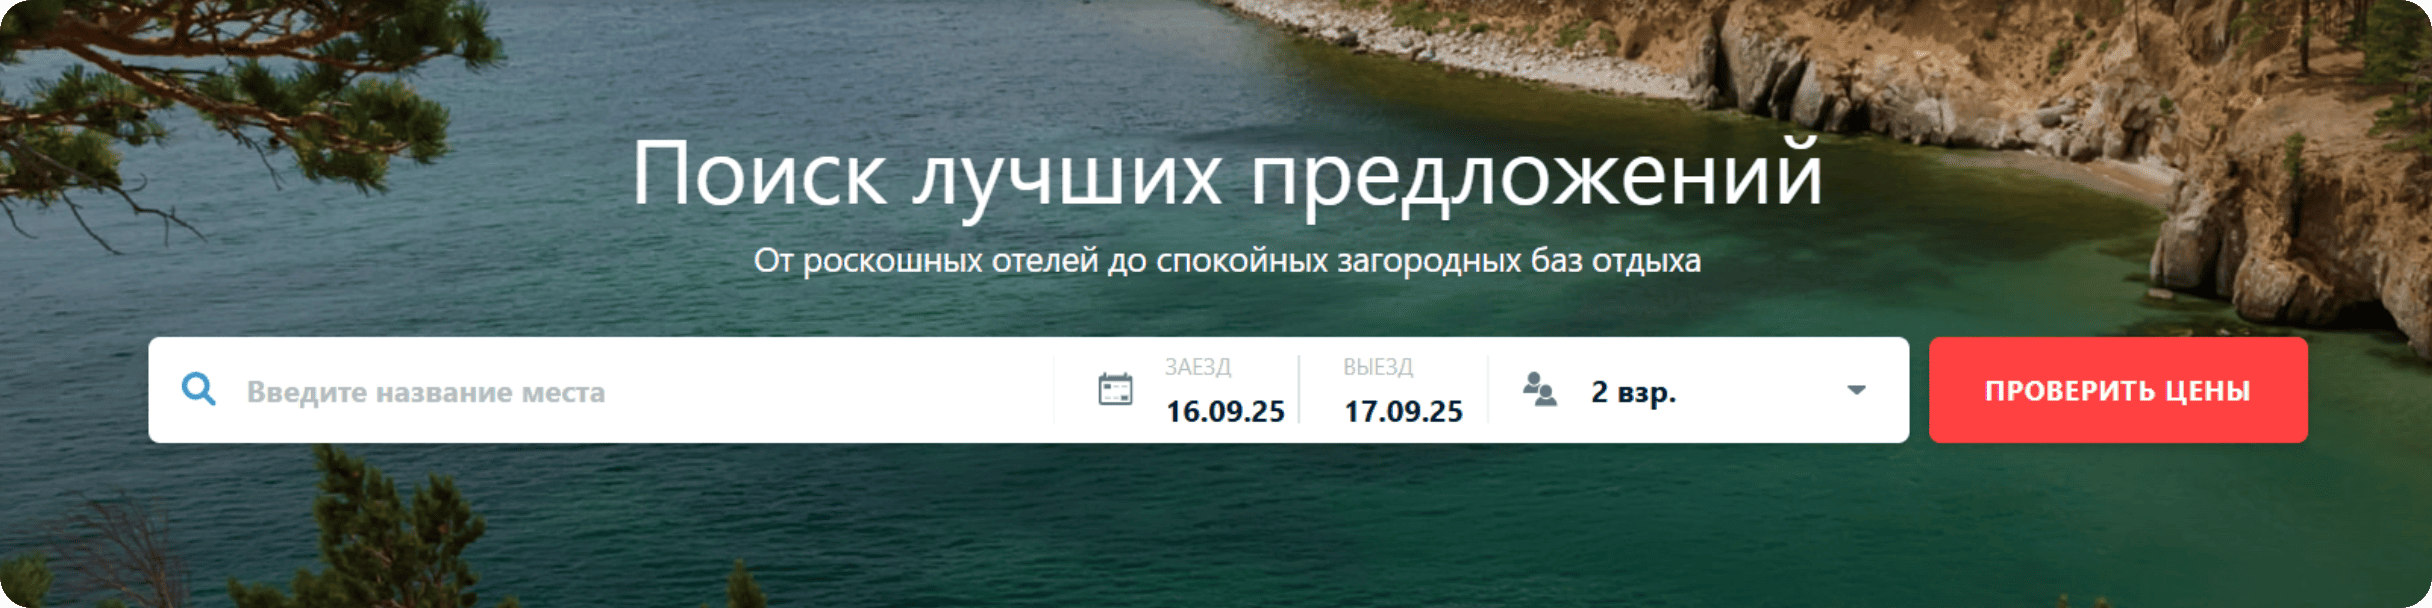Click the vertical divider between the two dates

(x=1299, y=390)
